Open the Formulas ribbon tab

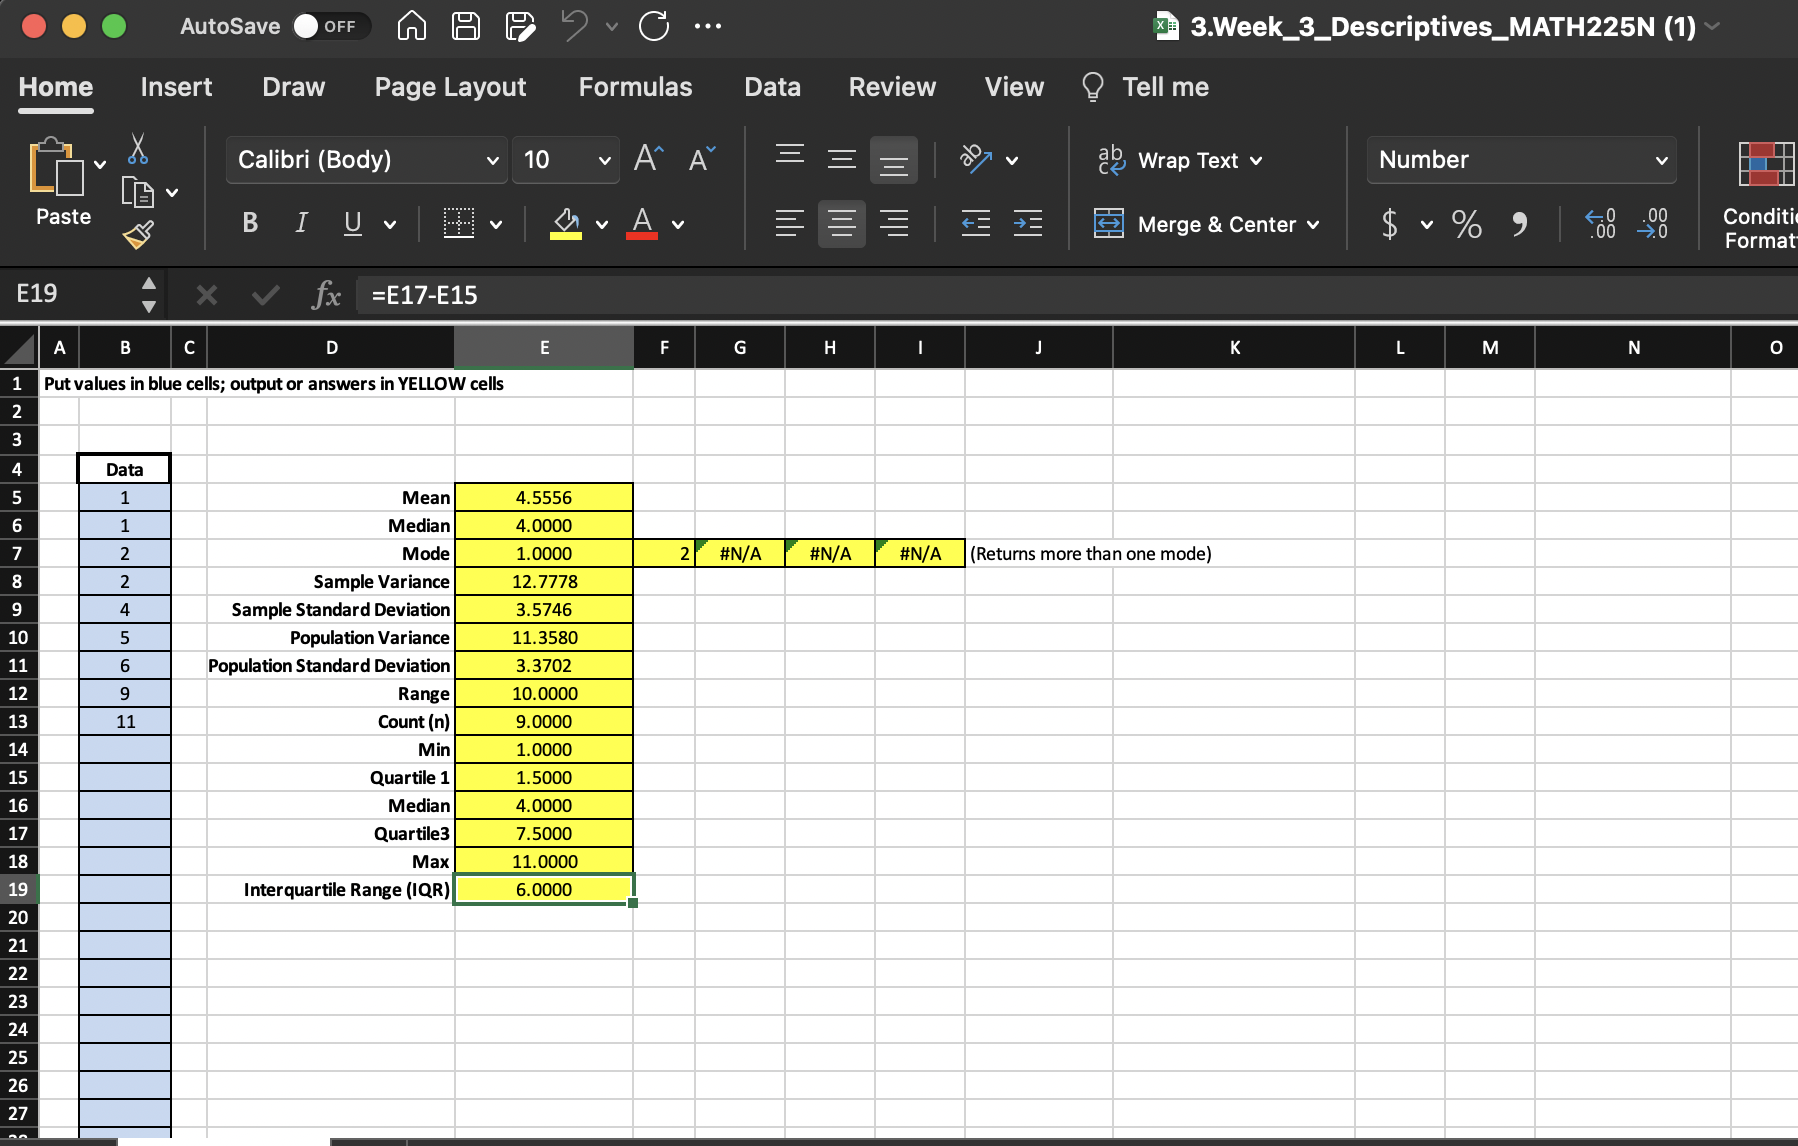click(x=635, y=87)
